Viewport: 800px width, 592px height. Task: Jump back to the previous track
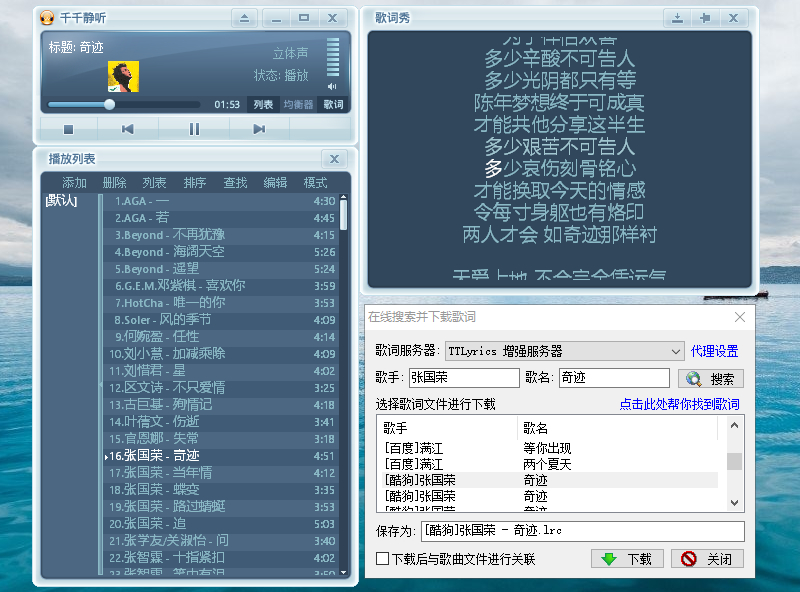click(127, 128)
